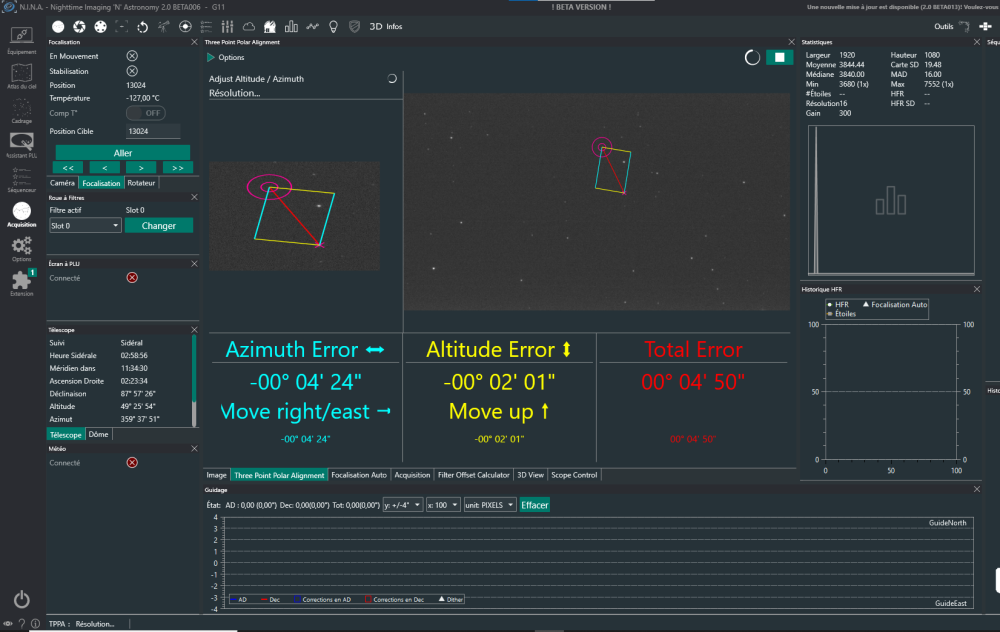Click the power icon in the sidebar
The height and width of the screenshot is (632, 1000).
[x=22, y=599]
